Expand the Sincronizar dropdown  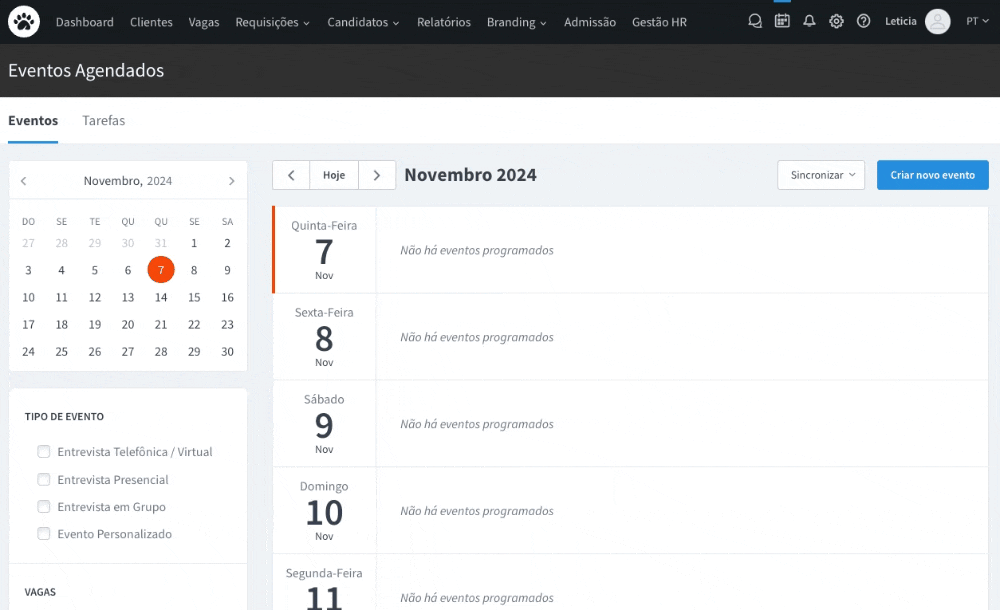pyautogui.click(x=820, y=175)
